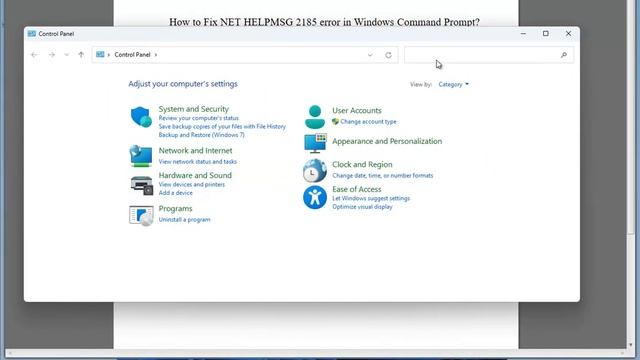640x360 pixels.
Task: Click the Back arrow in Control Panel
Action: (34, 55)
